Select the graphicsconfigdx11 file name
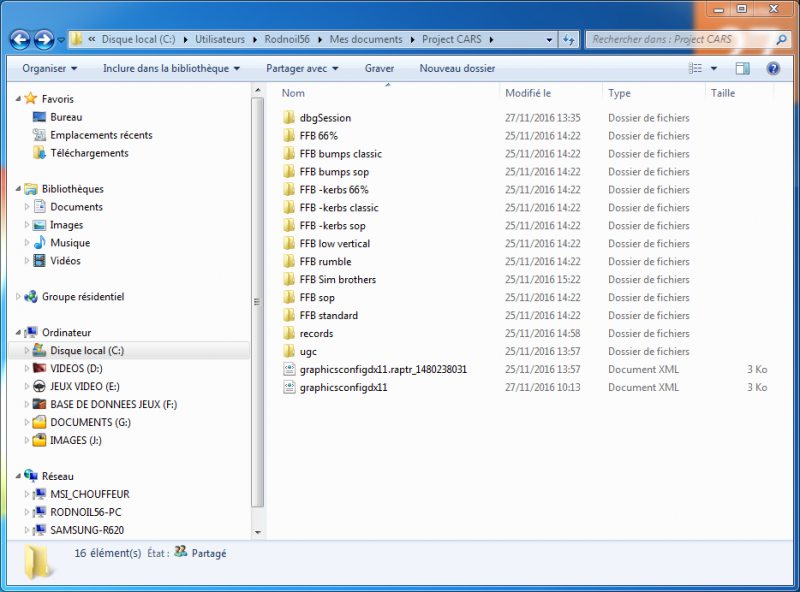 click(343, 387)
